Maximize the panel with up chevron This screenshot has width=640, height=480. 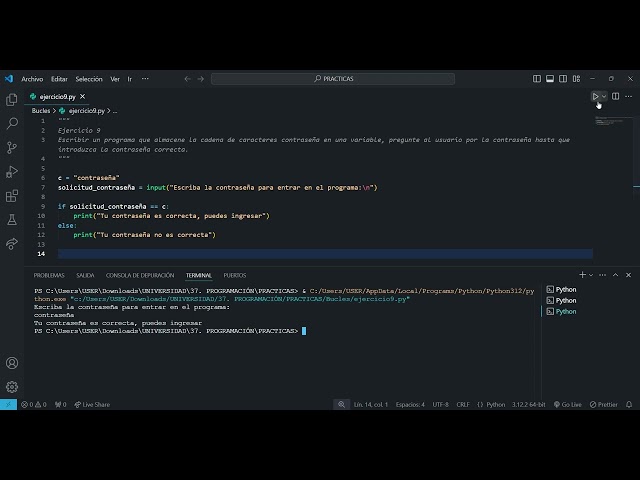click(x=616, y=275)
